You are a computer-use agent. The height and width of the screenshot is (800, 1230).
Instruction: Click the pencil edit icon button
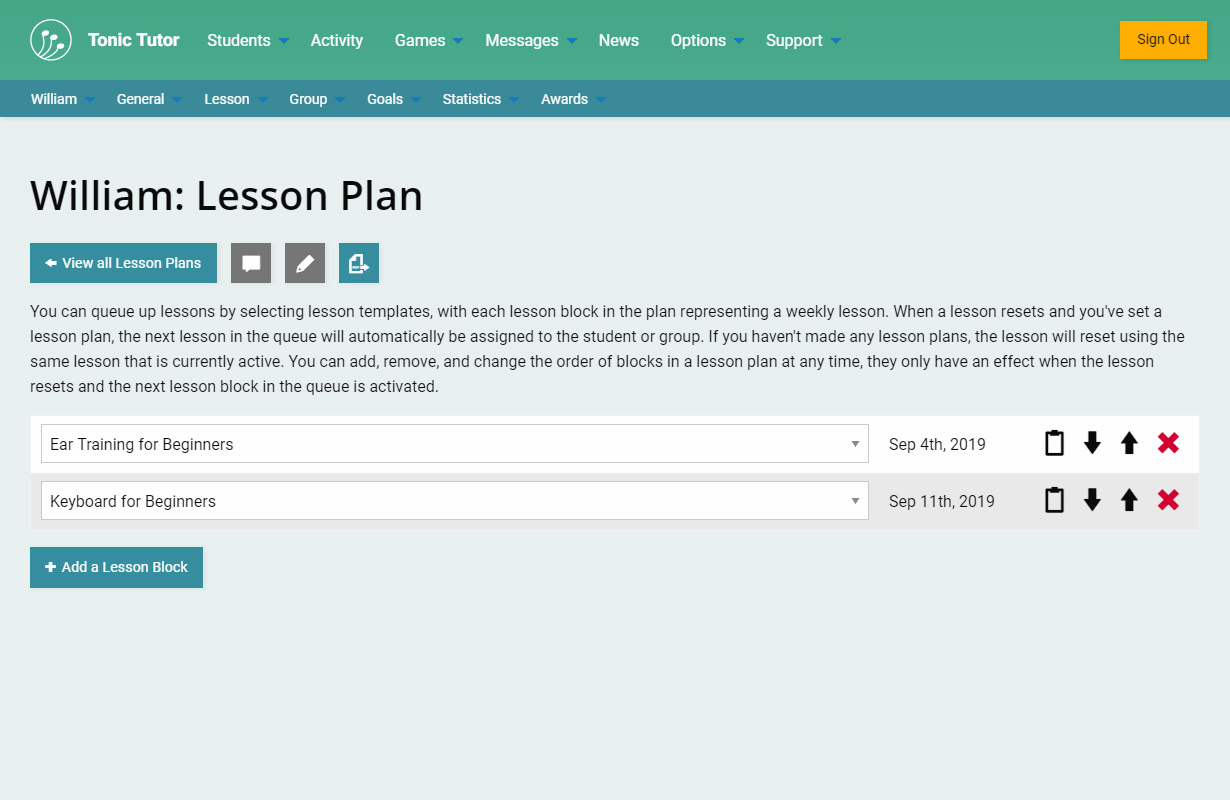click(x=305, y=263)
